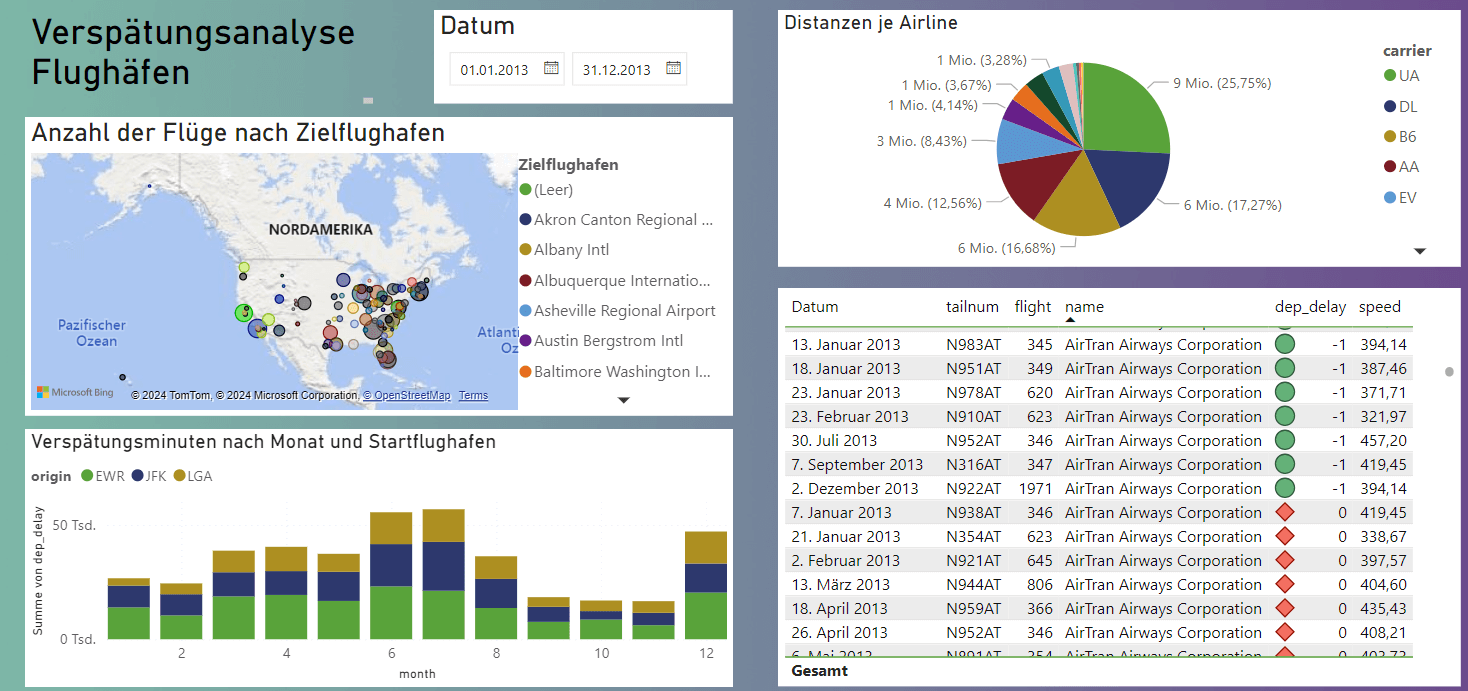Sort table by tailnum column header
Viewport: 1468px width, 691px height.
pyautogui.click(x=971, y=307)
